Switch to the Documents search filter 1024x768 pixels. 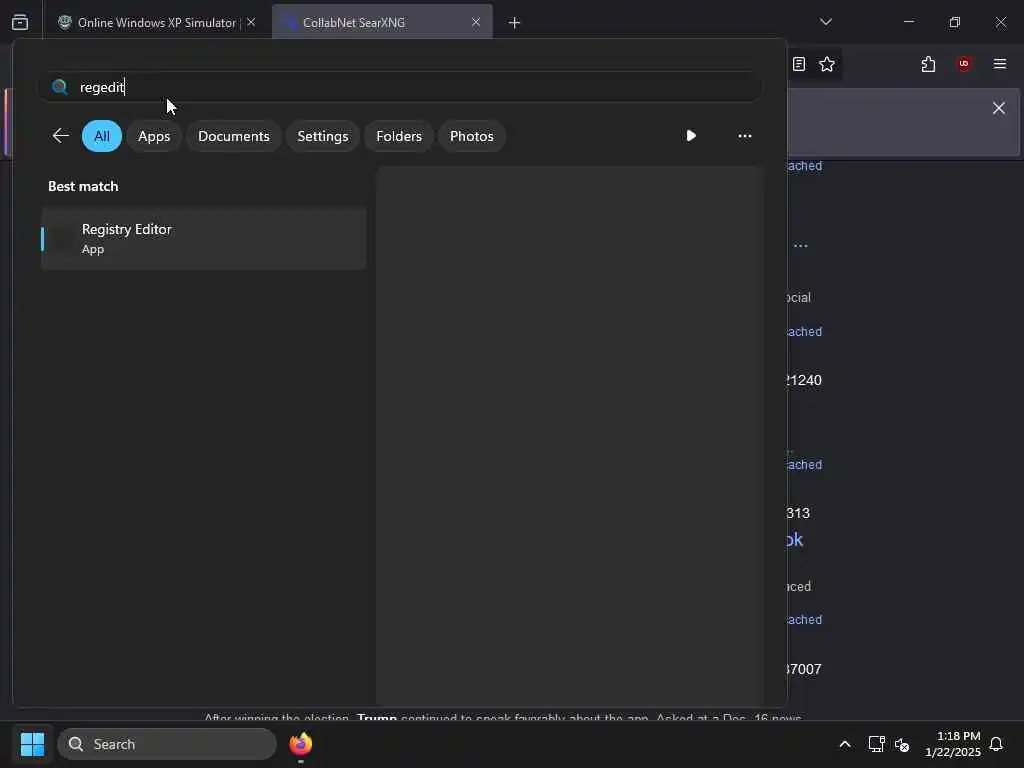pos(234,136)
